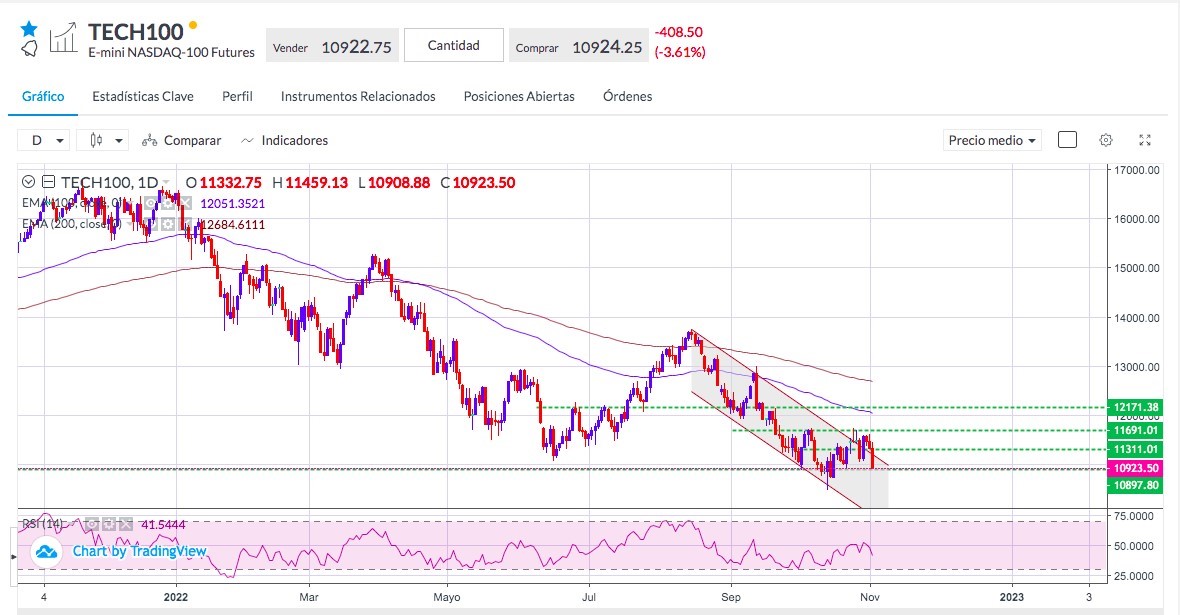Screen dimensions: 1180x615
Task: Click the EMA 100 value 12051.3521
Action: coord(233,203)
